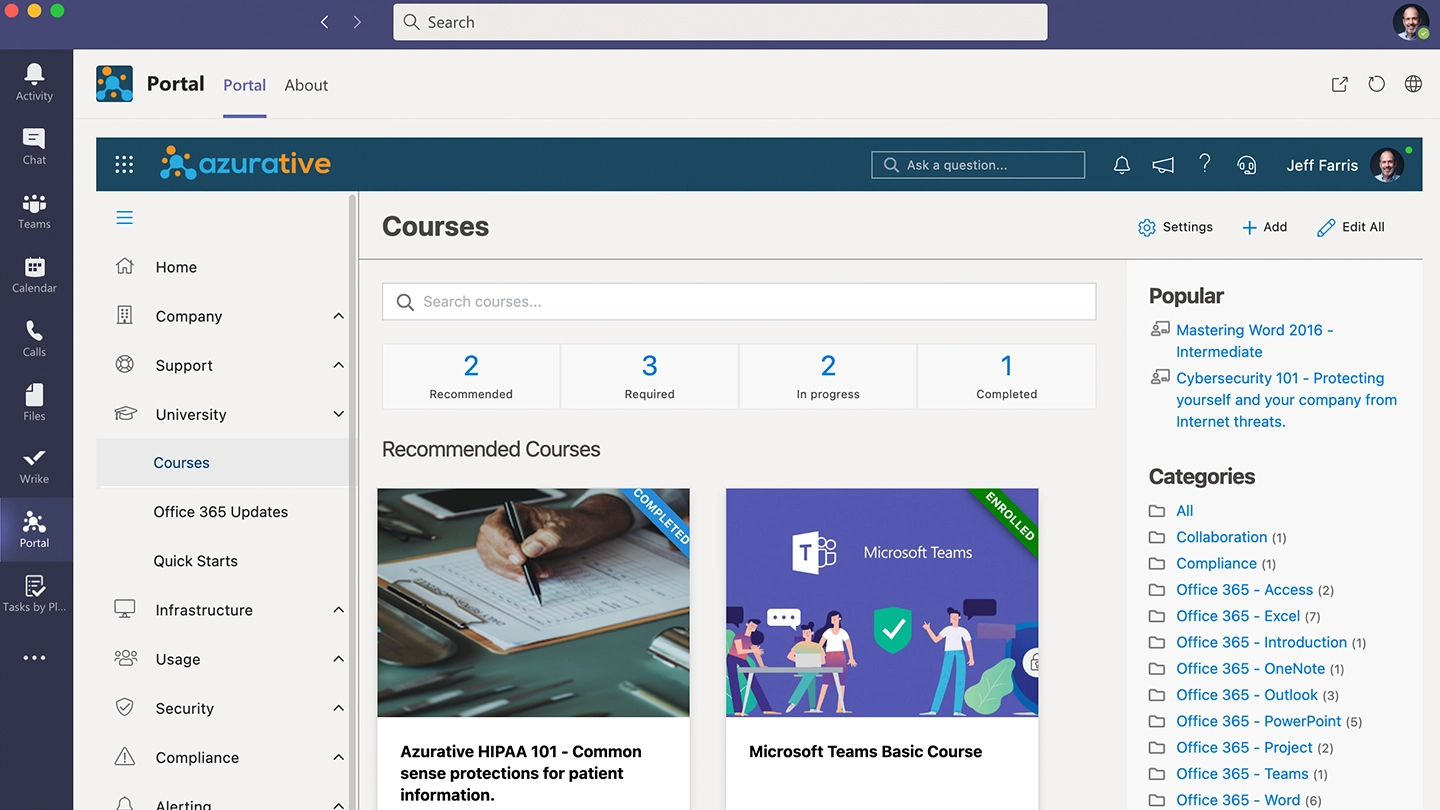The height and width of the screenshot is (810, 1440).
Task: Open Microsoft Teams Basic Course thumbnail
Action: (882, 602)
